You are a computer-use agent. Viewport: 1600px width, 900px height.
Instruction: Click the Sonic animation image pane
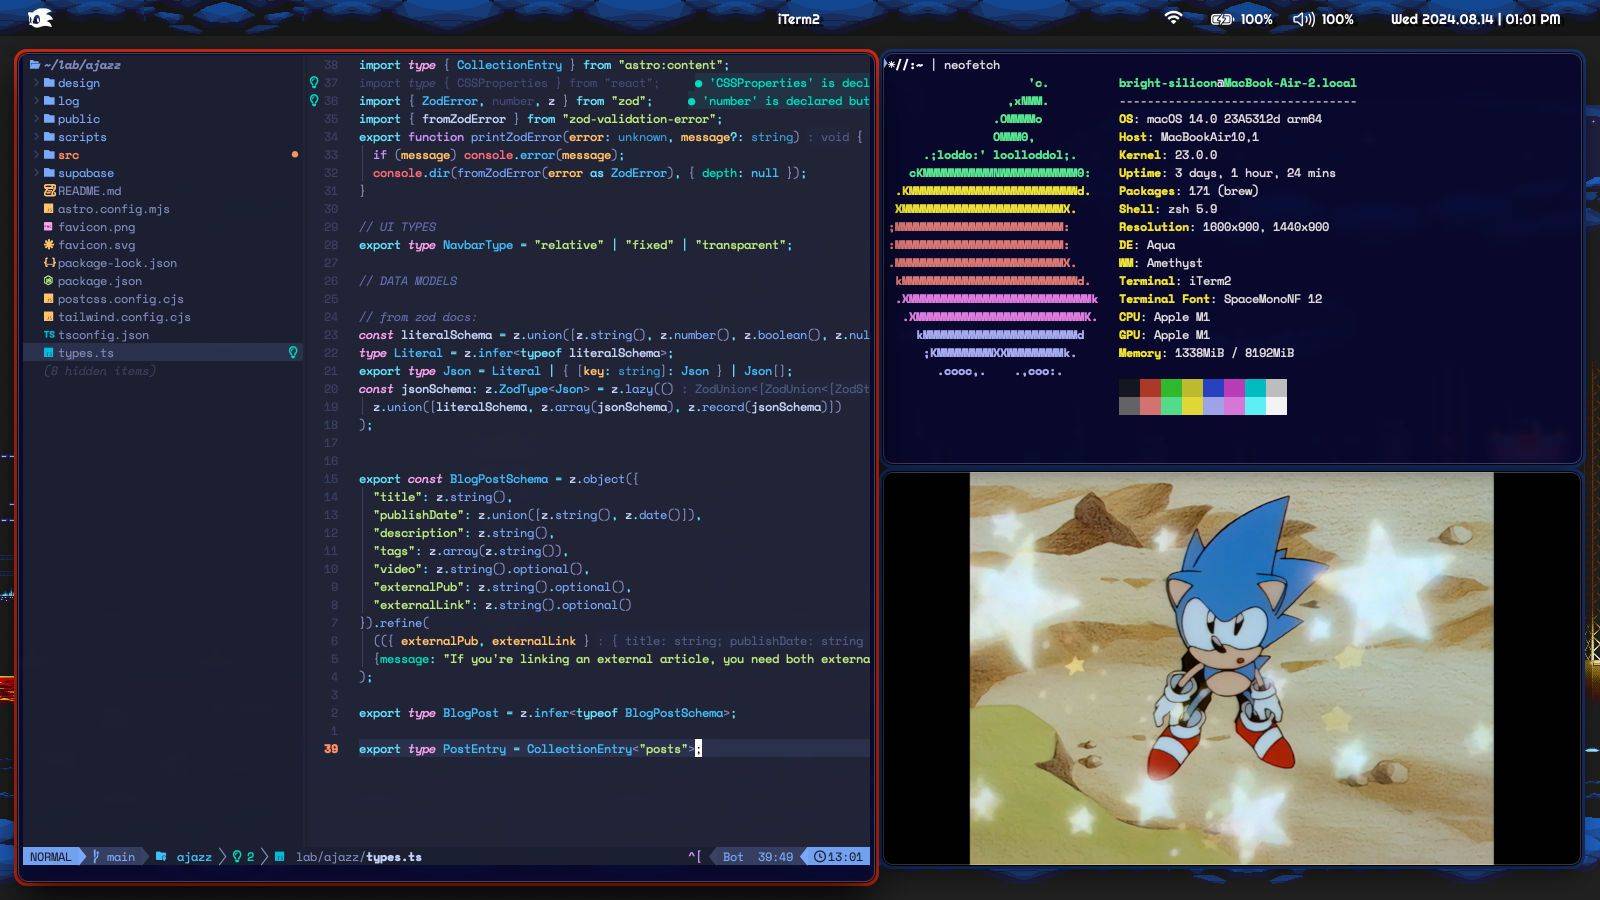point(1231,669)
